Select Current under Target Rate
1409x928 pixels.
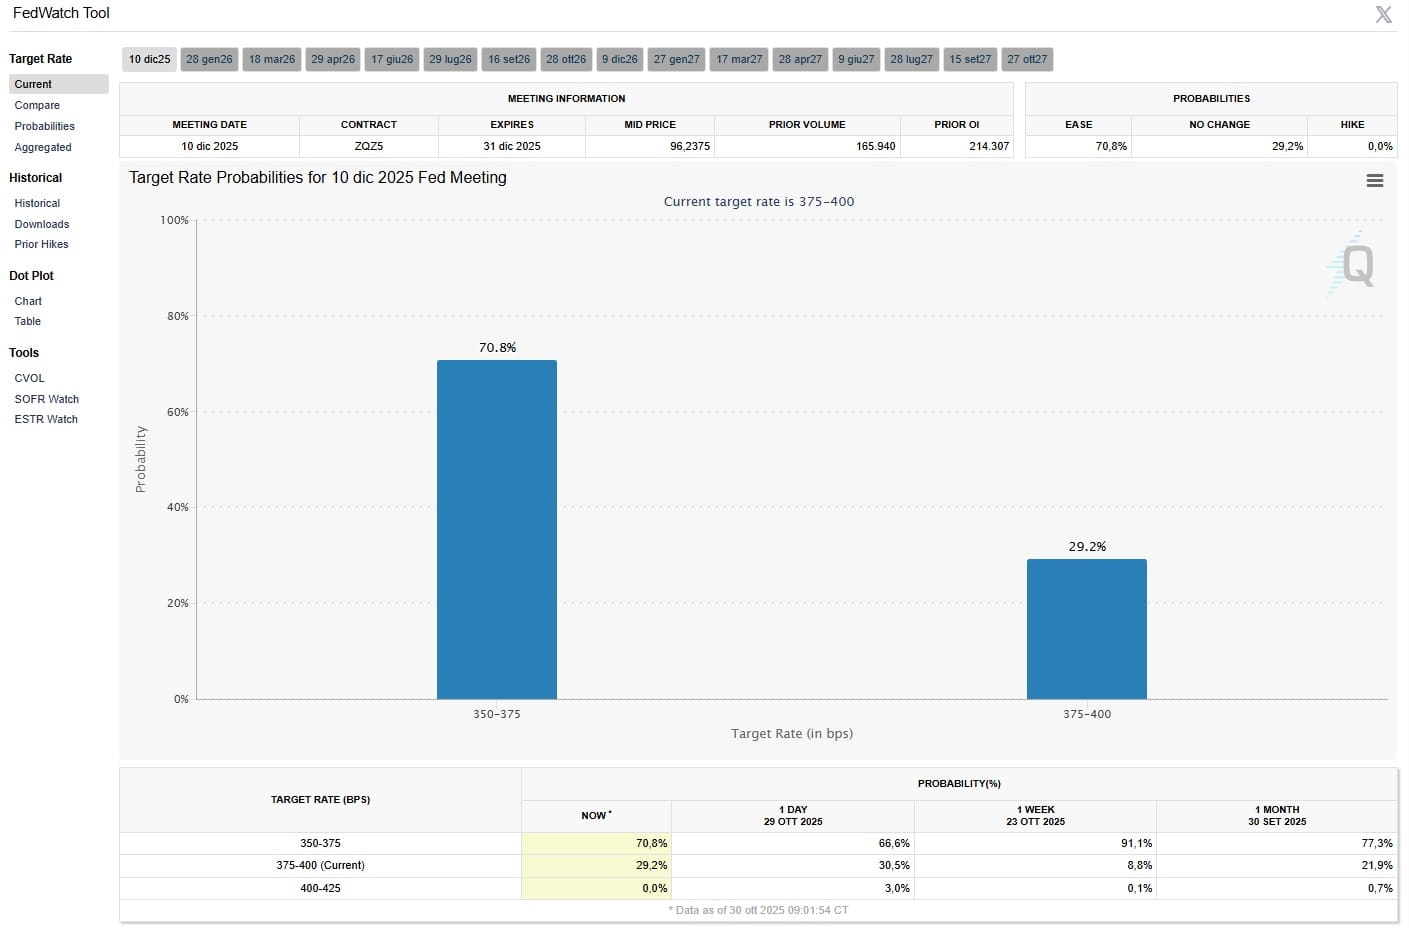click(x=31, y=84)
